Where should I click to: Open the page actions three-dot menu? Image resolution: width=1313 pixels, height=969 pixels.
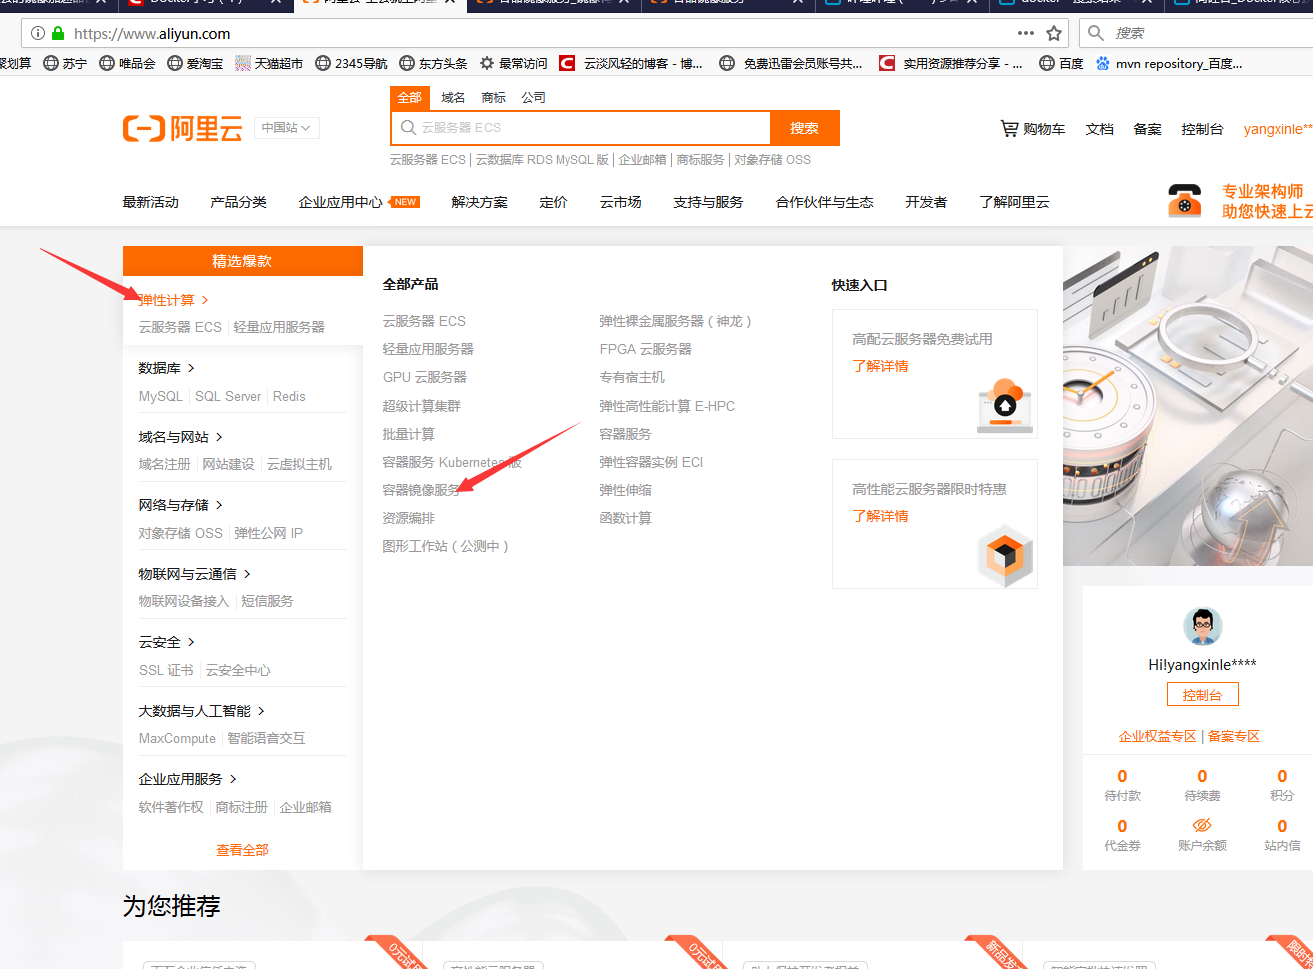click(1026, 33)
